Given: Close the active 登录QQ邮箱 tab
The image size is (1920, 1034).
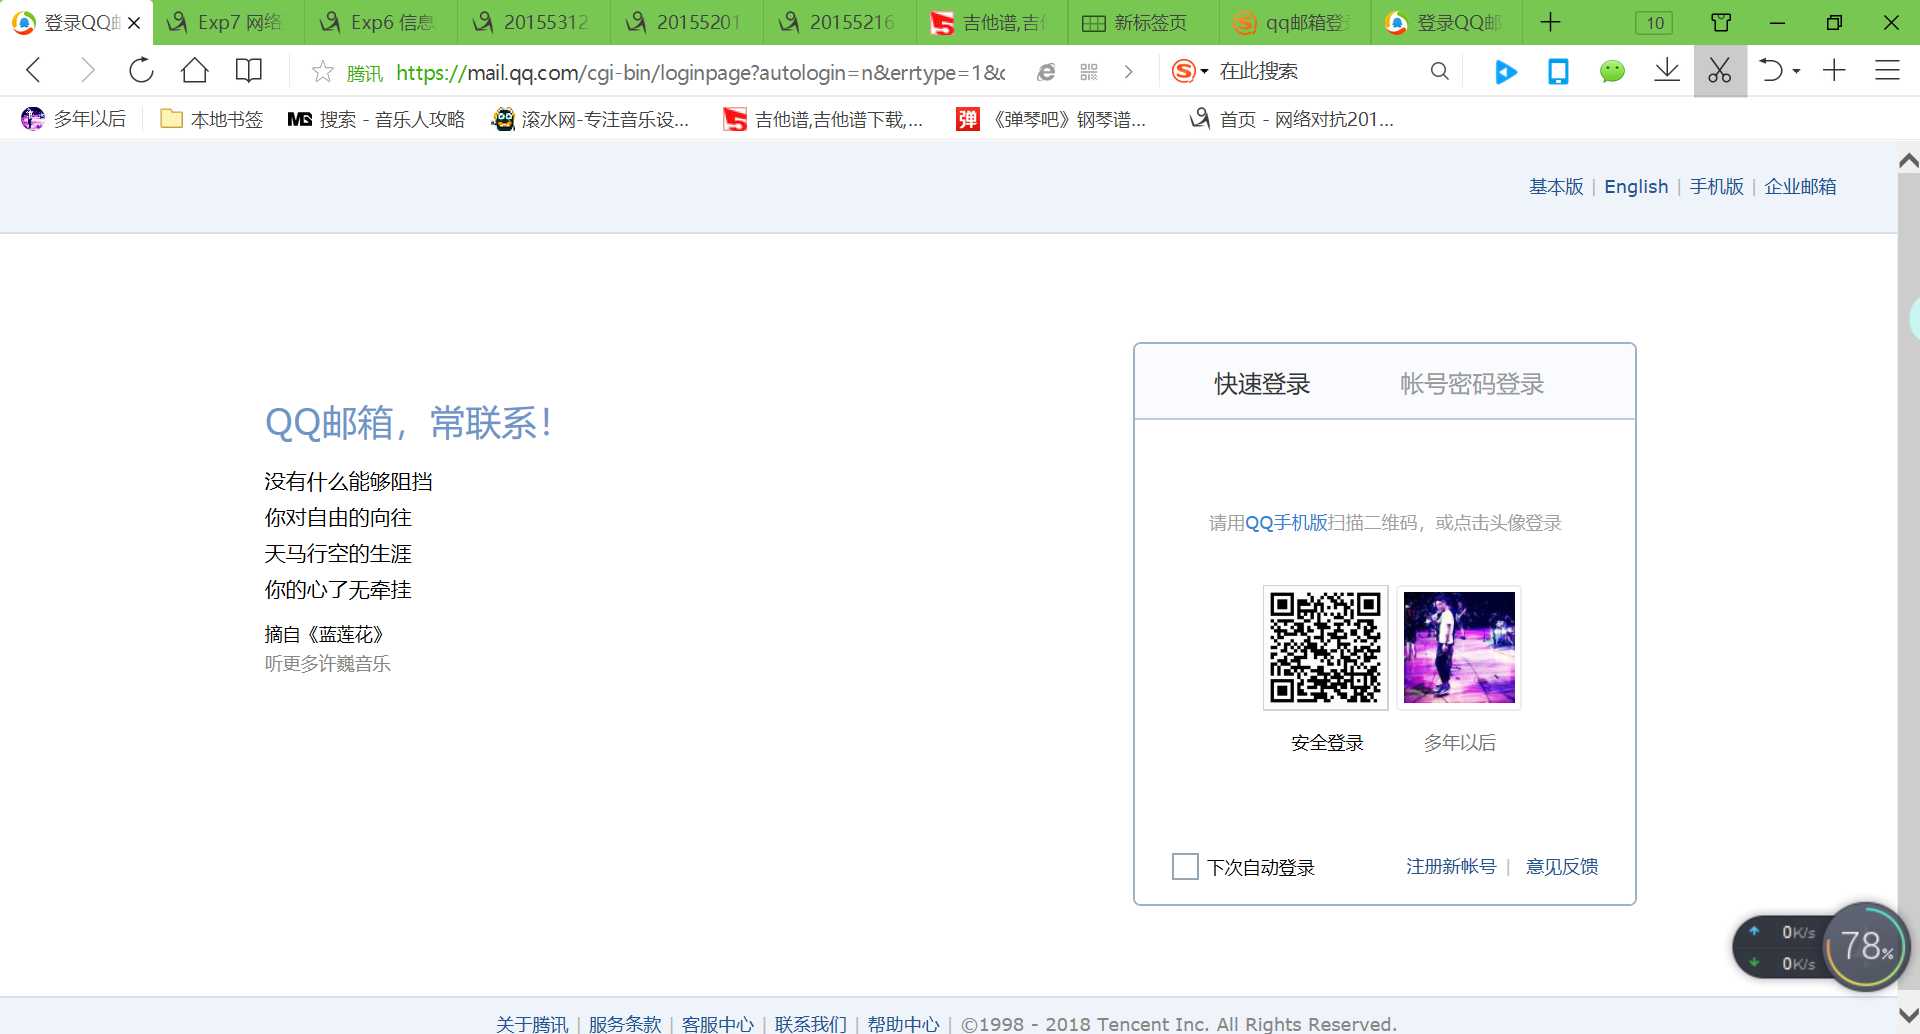Looking at the screenshot, I should pos(134,22).
